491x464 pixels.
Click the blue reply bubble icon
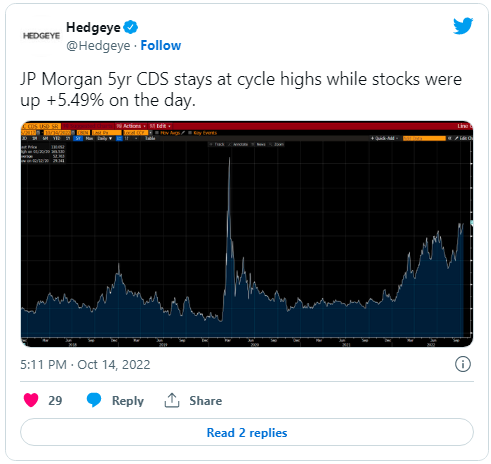pyautogui.click(x=94, y=400)
